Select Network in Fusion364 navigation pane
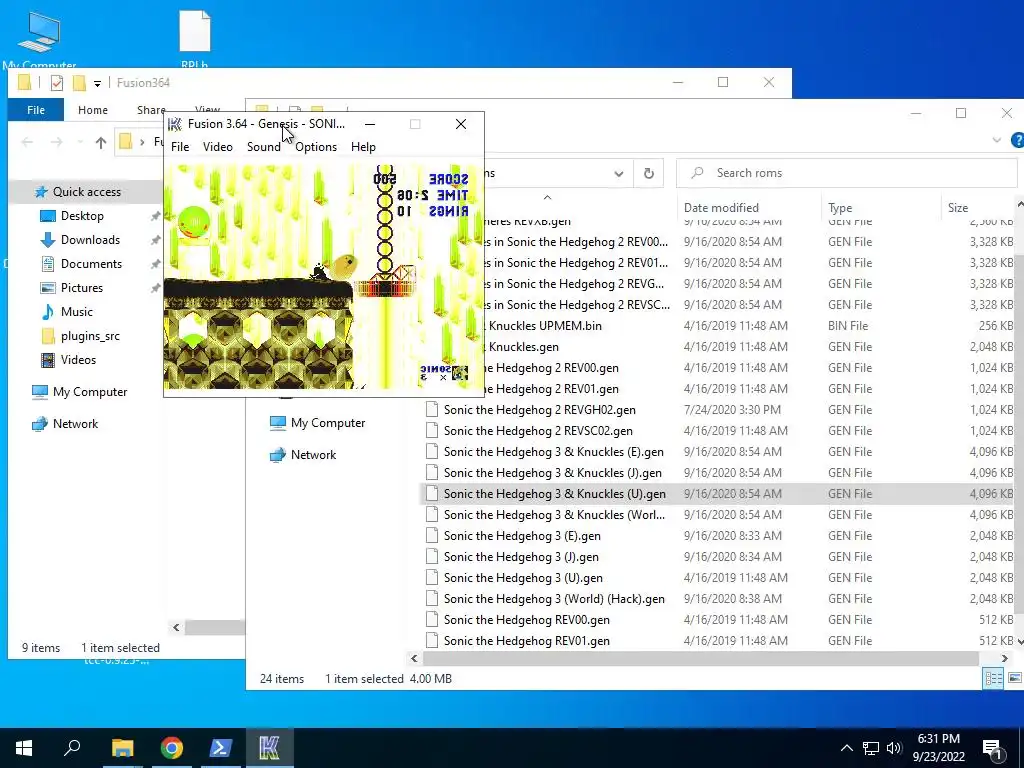This screenshot has width=1024, height=768. (x=75, y=424)
